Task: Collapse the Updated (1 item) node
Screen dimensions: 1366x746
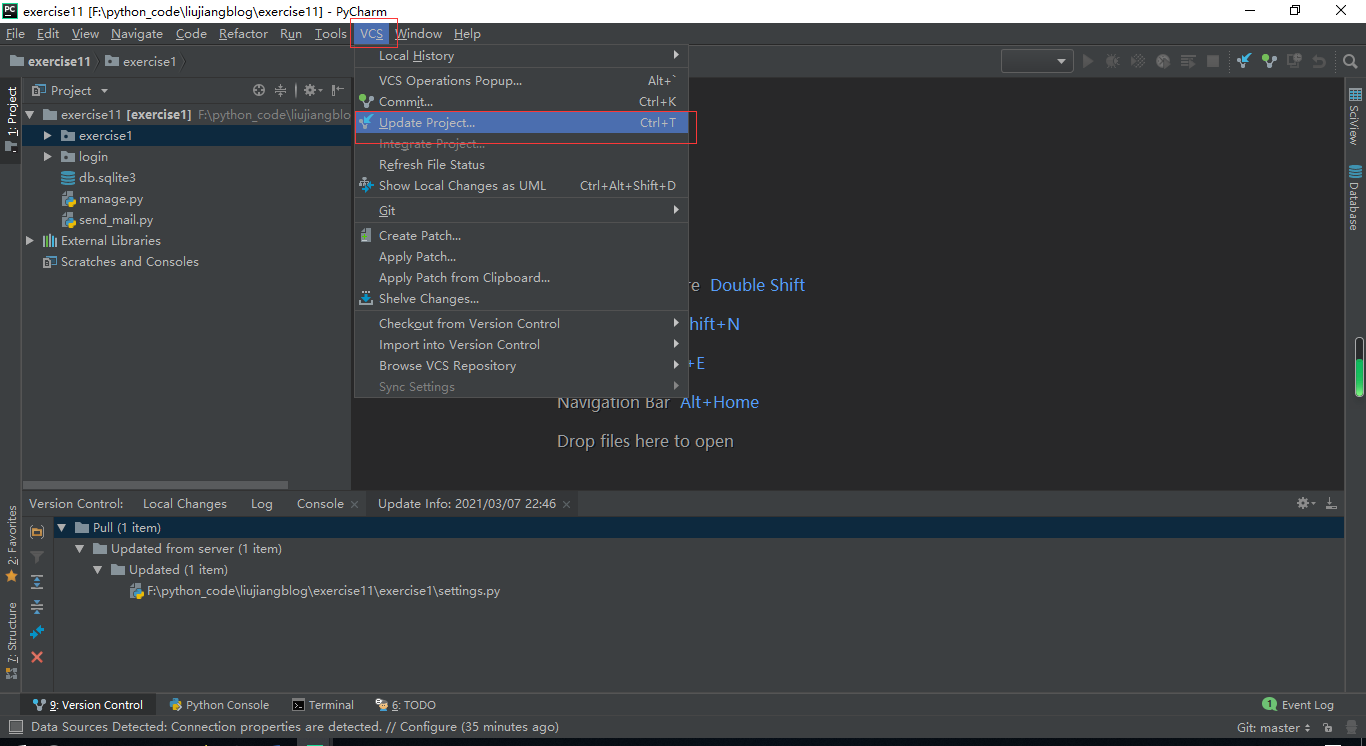Action: [x=98, y=570]
